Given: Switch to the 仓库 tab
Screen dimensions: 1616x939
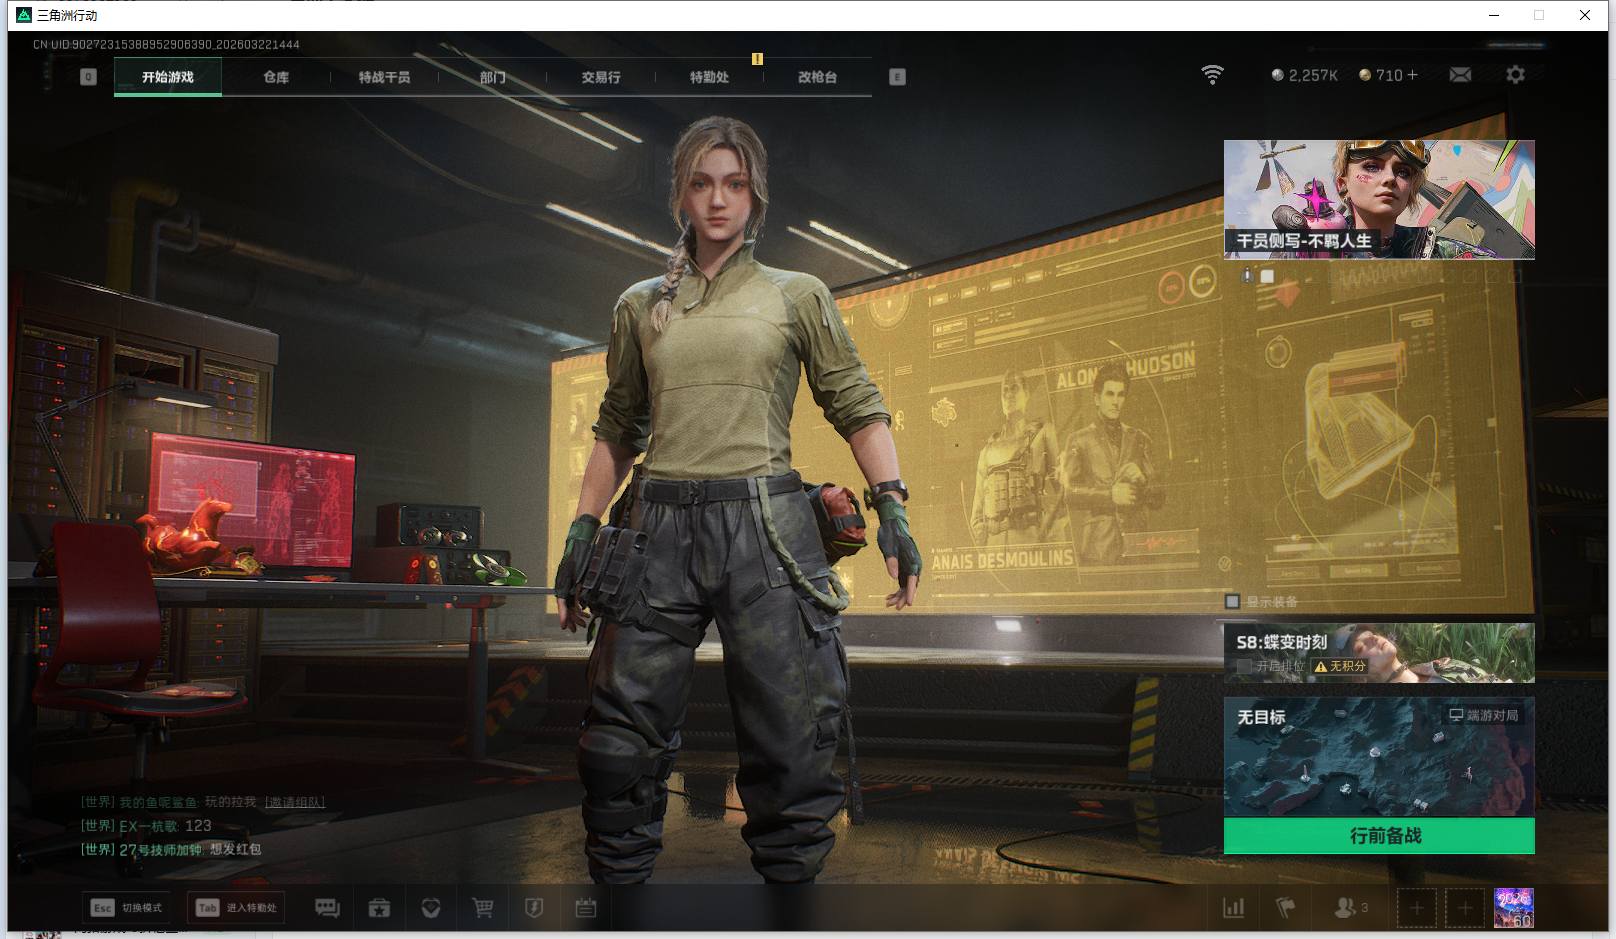Looking at the screenshot, I should (276, 77).
